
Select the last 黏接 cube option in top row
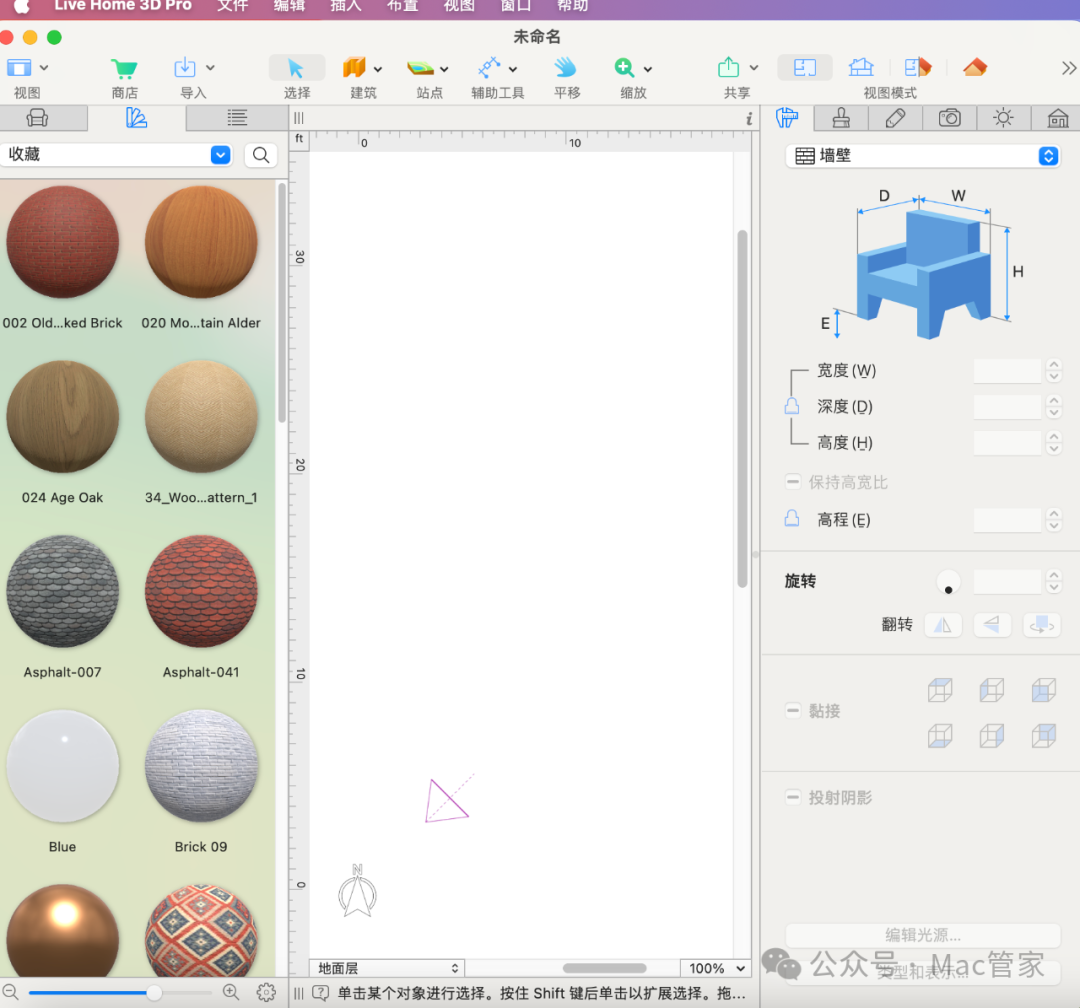(x=1043, y=690)
